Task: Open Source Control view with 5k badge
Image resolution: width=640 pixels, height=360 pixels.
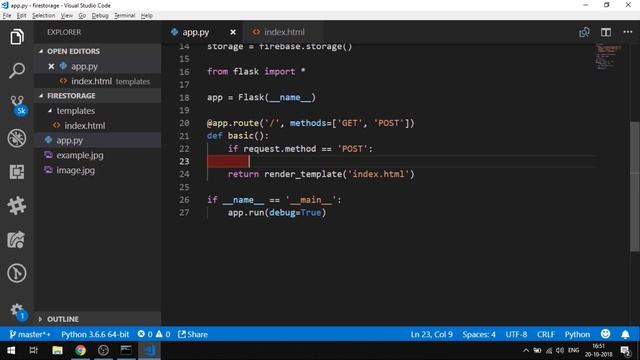Action: 18,105
